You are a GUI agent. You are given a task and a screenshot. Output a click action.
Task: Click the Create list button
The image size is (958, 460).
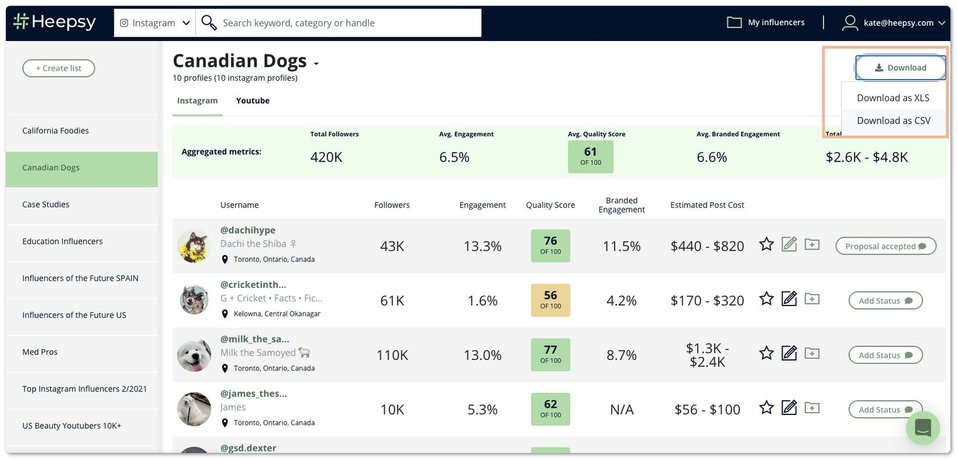pos(59,68)
